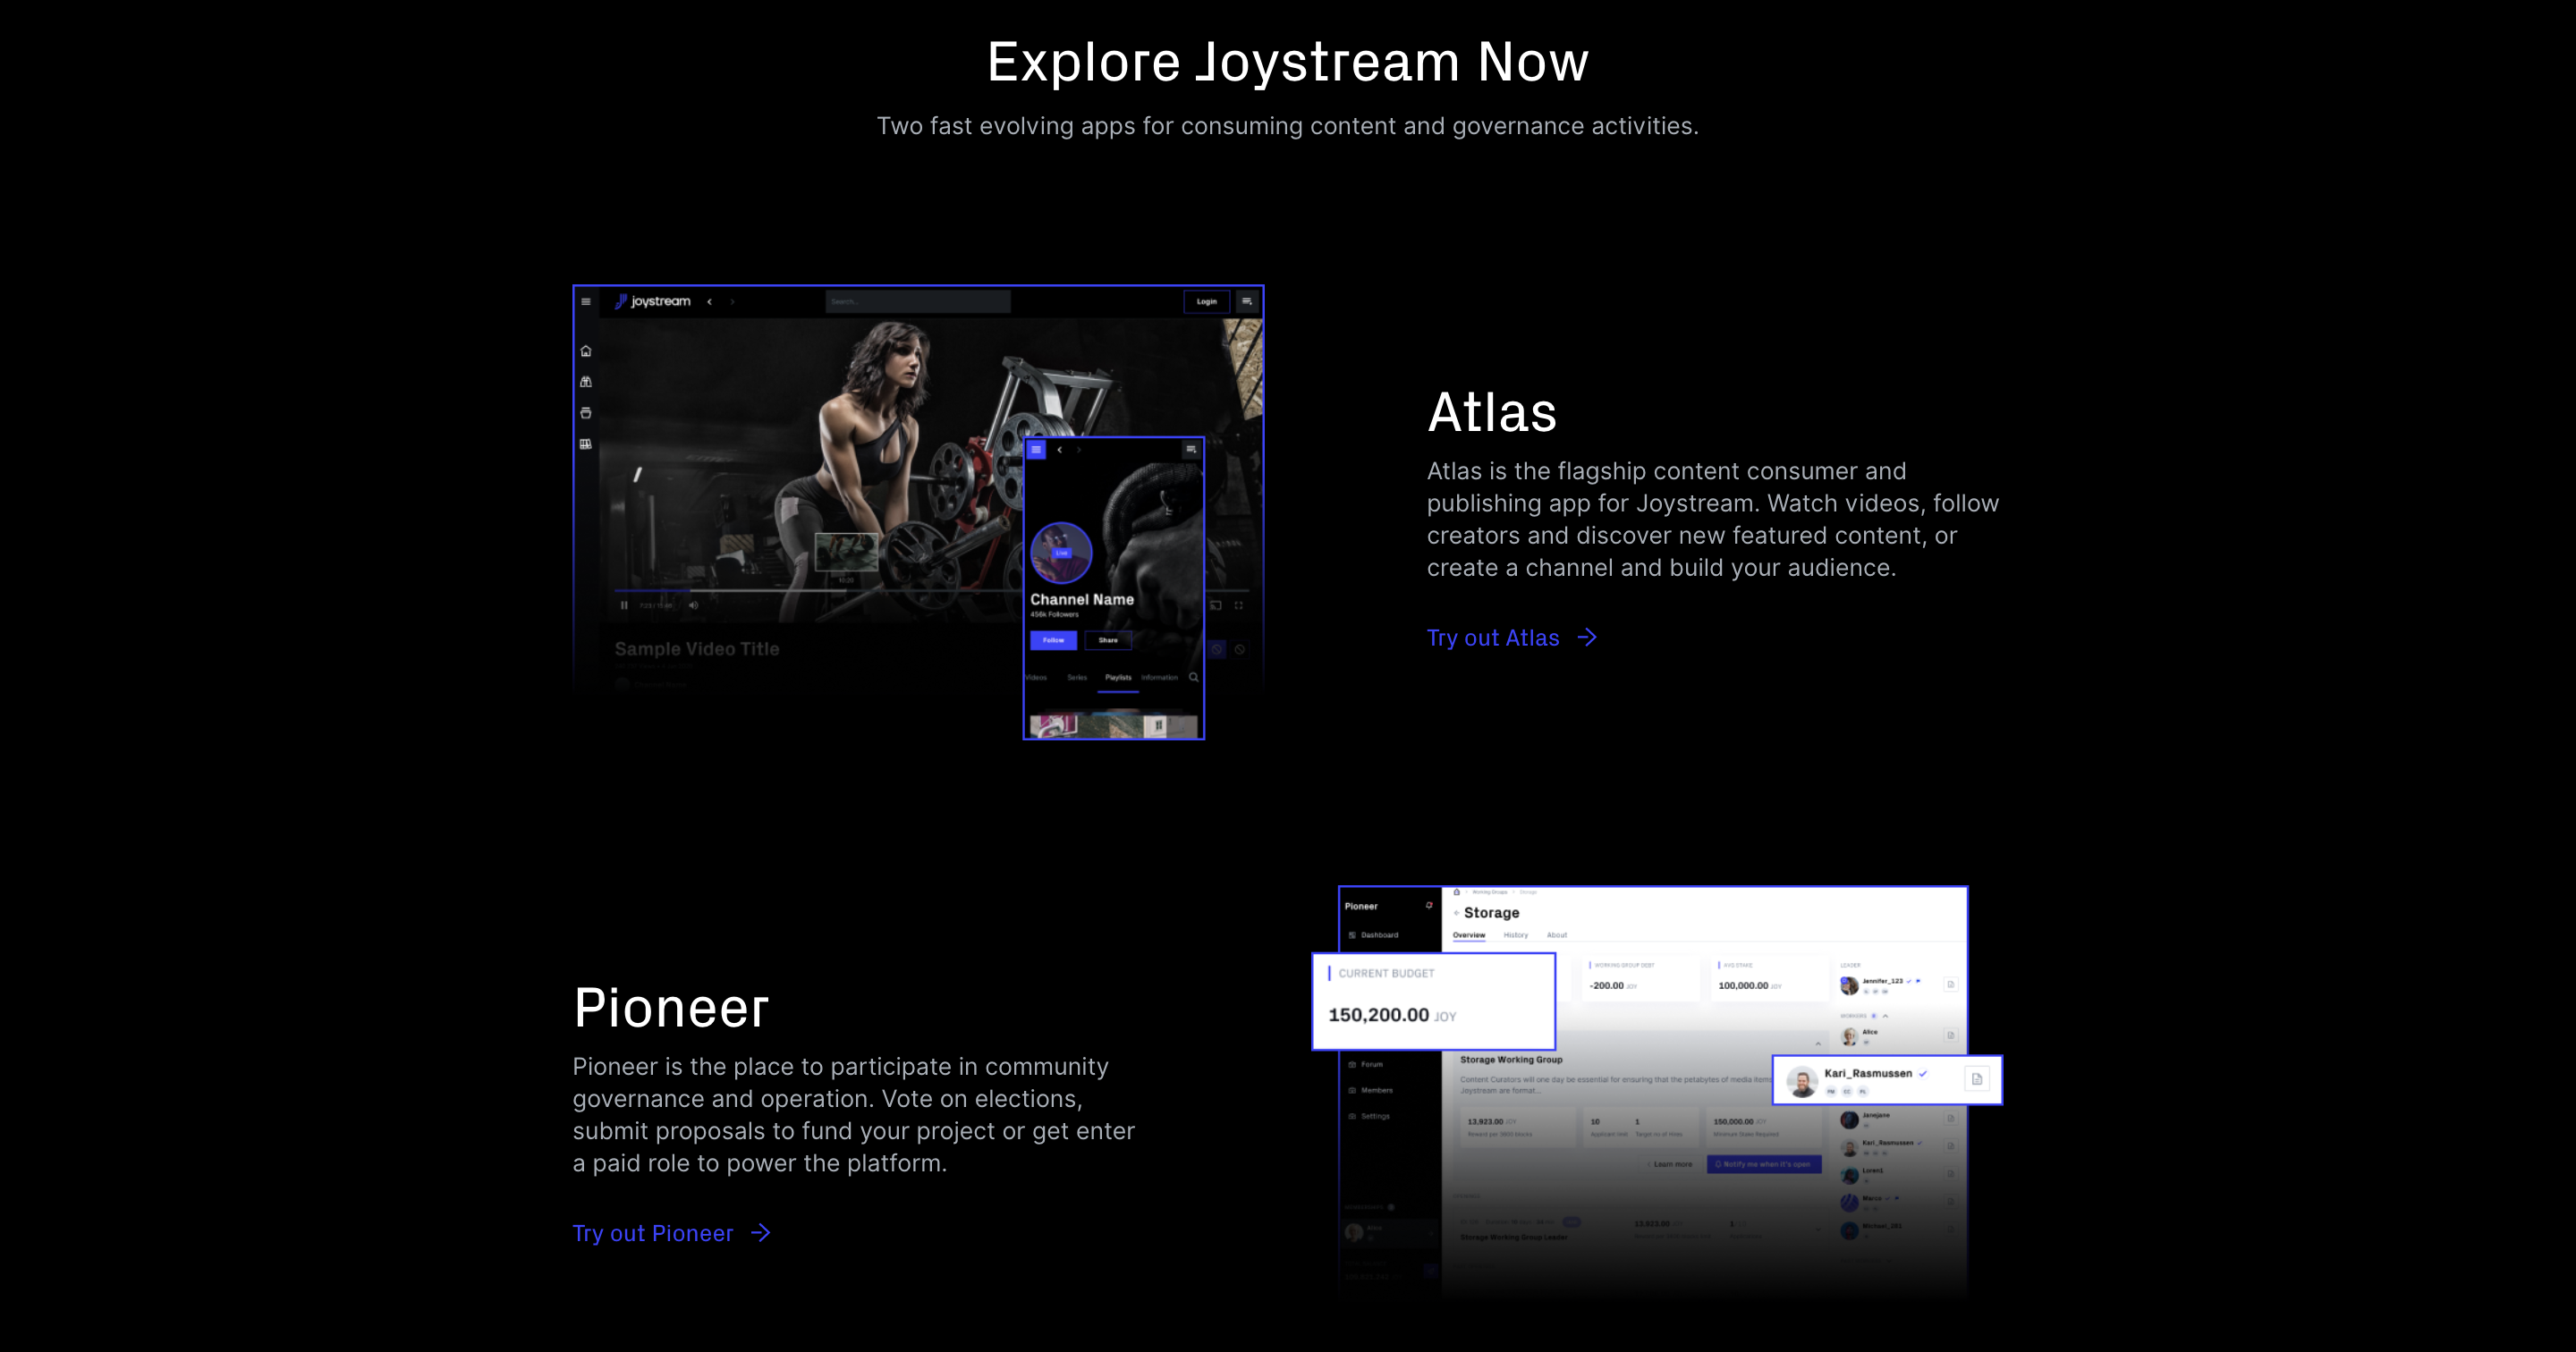Image resolution: width=2576 pixels, height=1352 pixels.
Task: Click the Sample Video Title text
Action: pos(697,649)
